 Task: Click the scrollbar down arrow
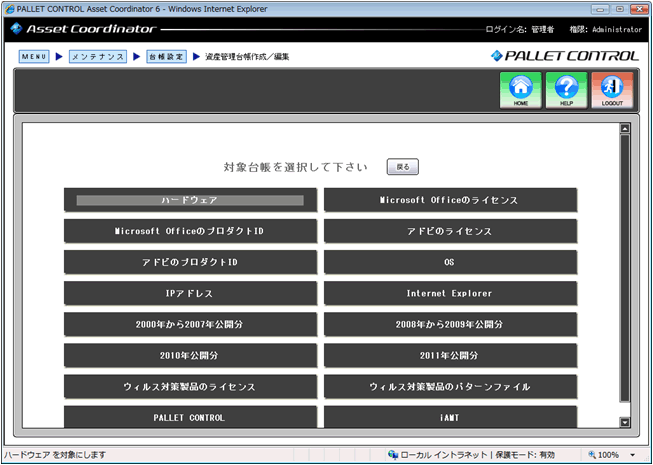[x=625, y=423]
